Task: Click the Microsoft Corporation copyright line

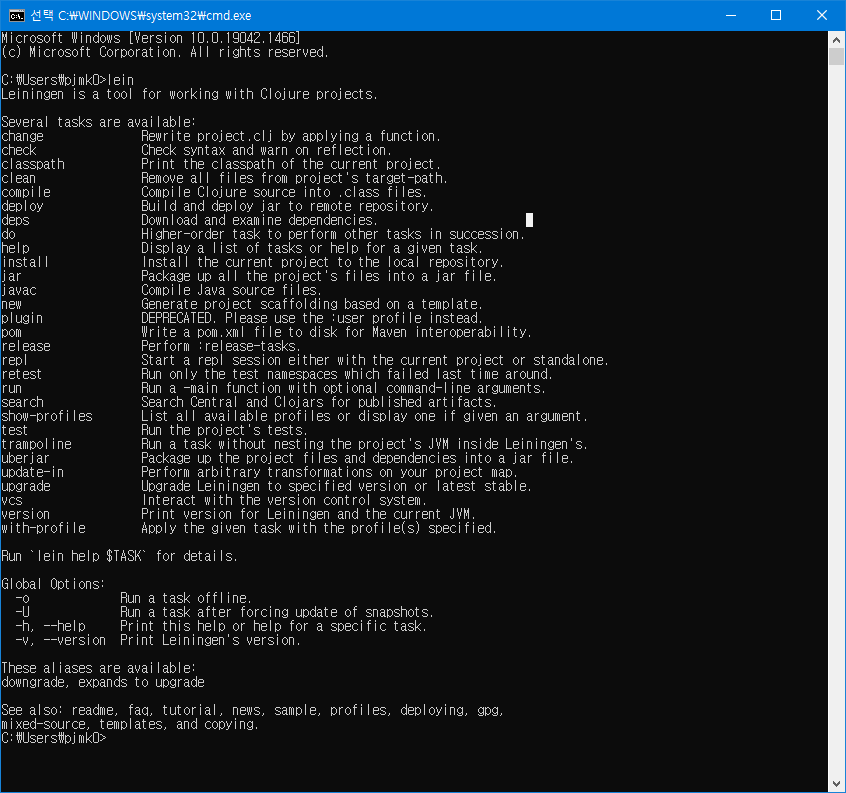Action: pos(165,52)
